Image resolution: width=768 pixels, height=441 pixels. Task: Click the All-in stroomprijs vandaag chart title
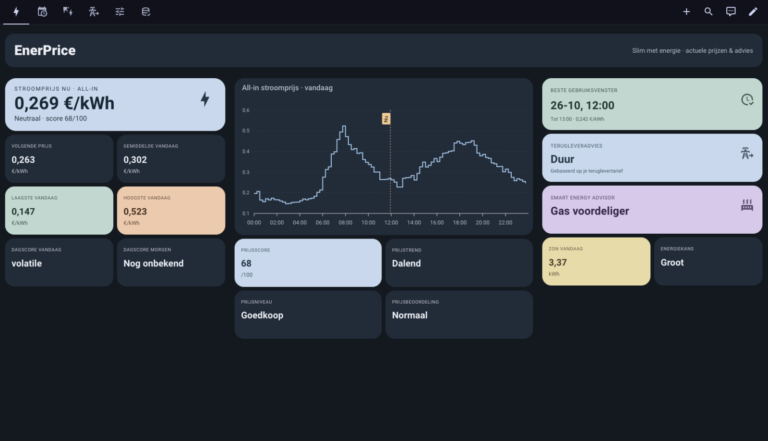[287, 88]
